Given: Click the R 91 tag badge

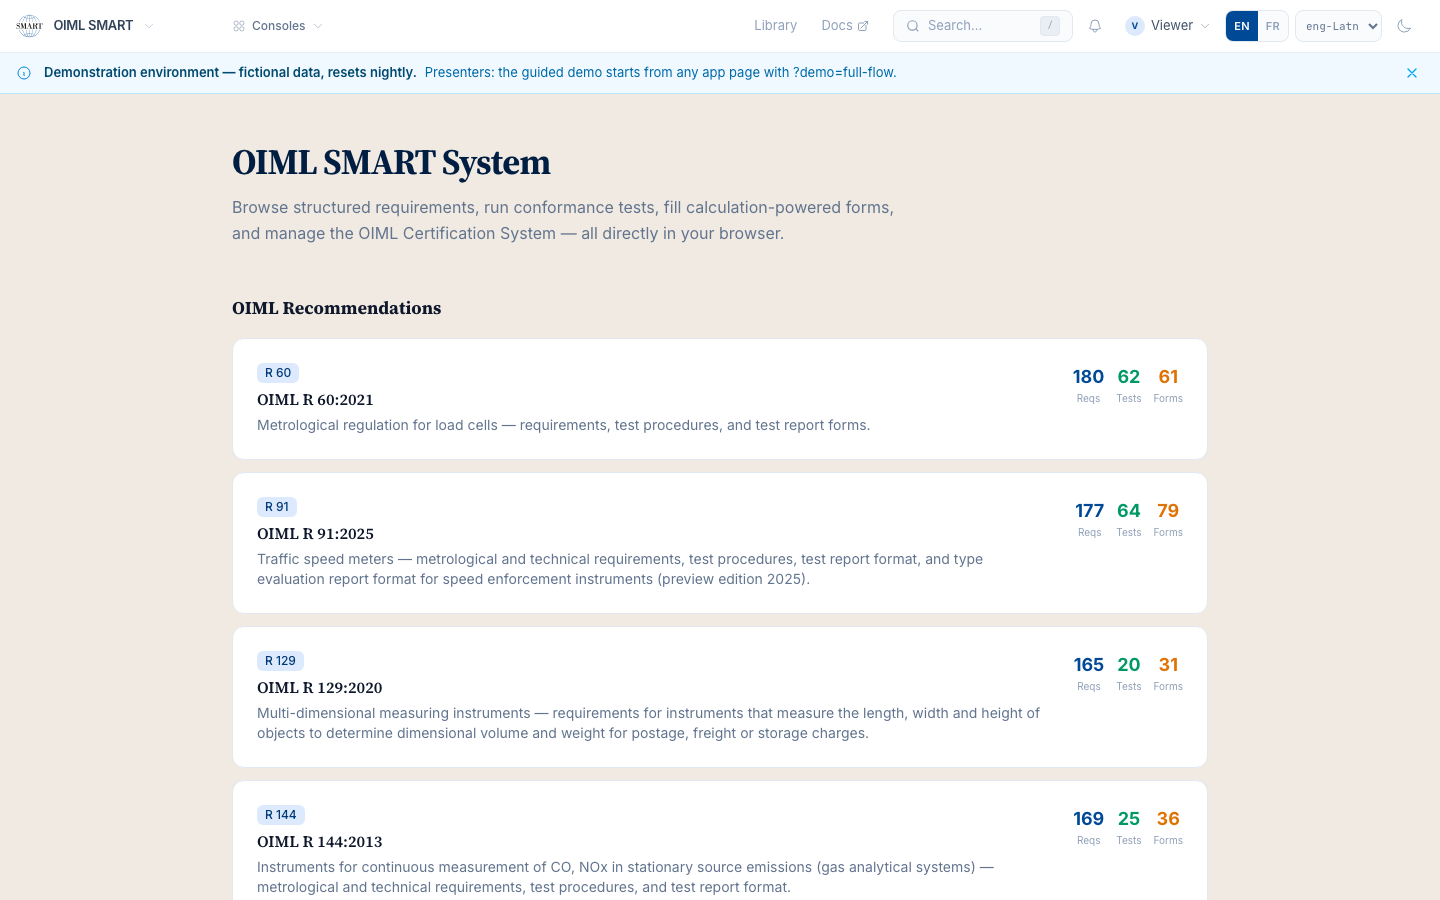Looking at the screenshot, I should pyautogui.click(x=277, y=507).
